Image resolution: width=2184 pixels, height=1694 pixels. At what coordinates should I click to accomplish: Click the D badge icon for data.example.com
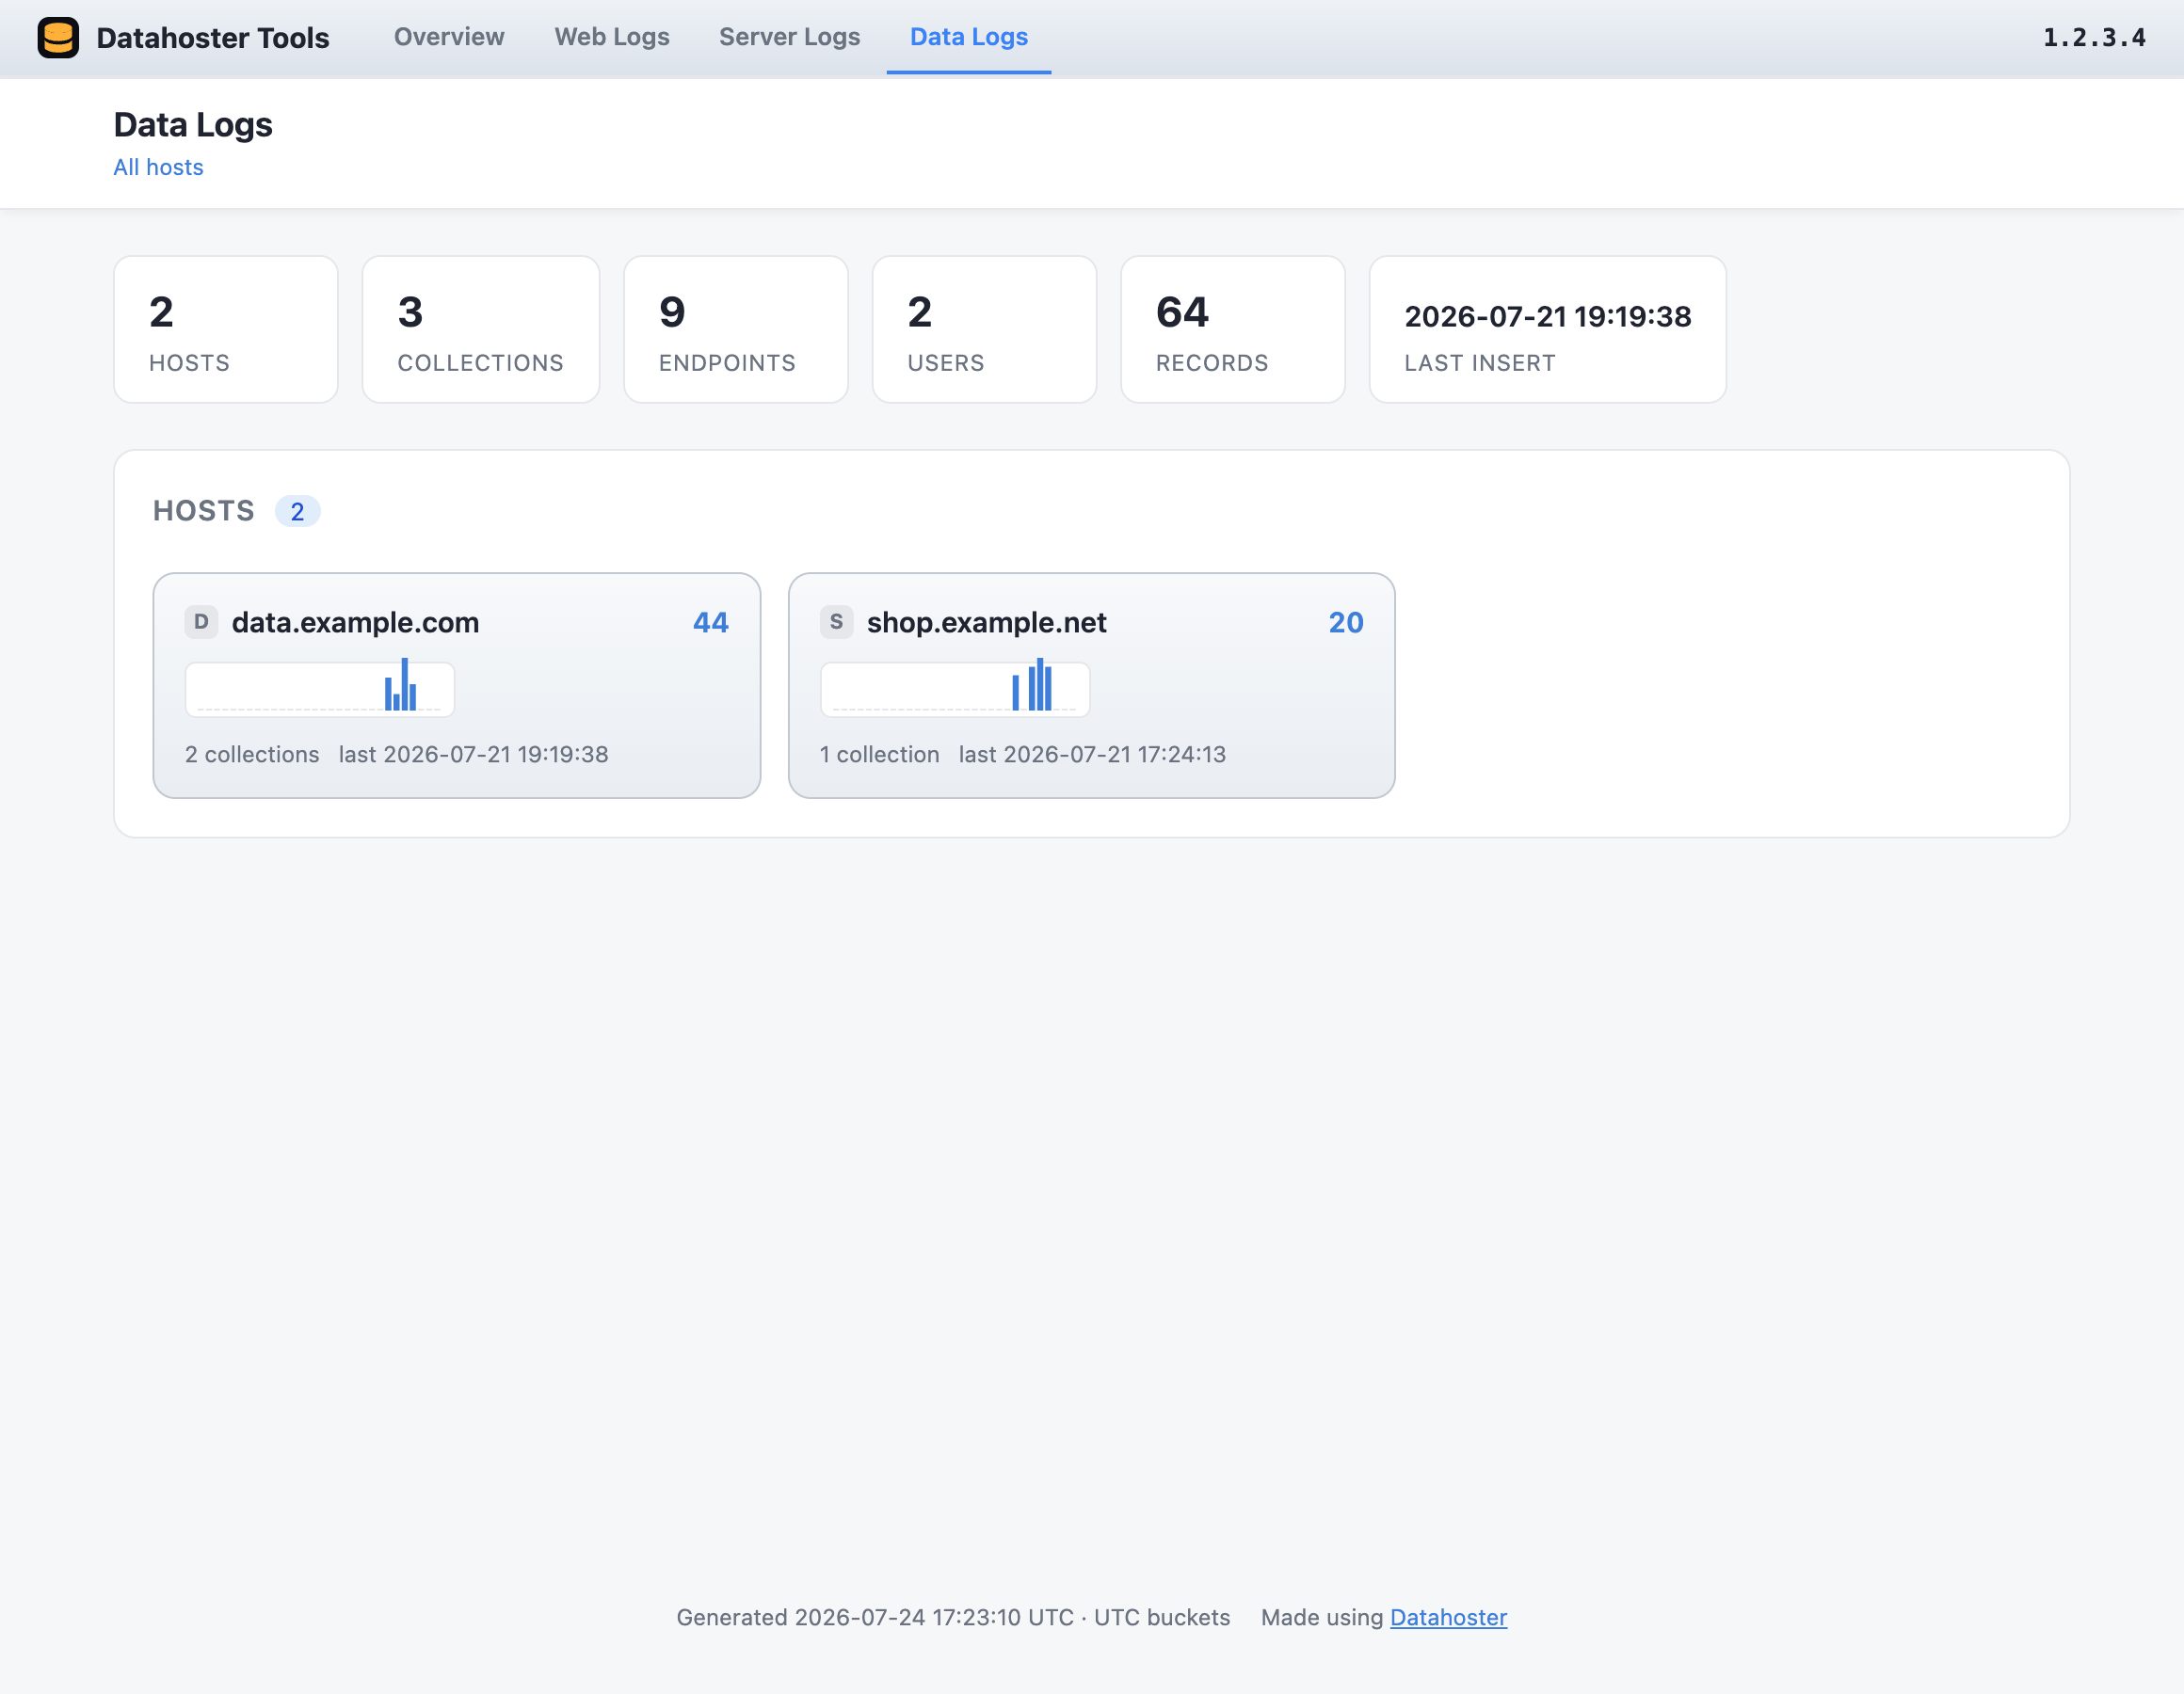click(x=201, y=622)
